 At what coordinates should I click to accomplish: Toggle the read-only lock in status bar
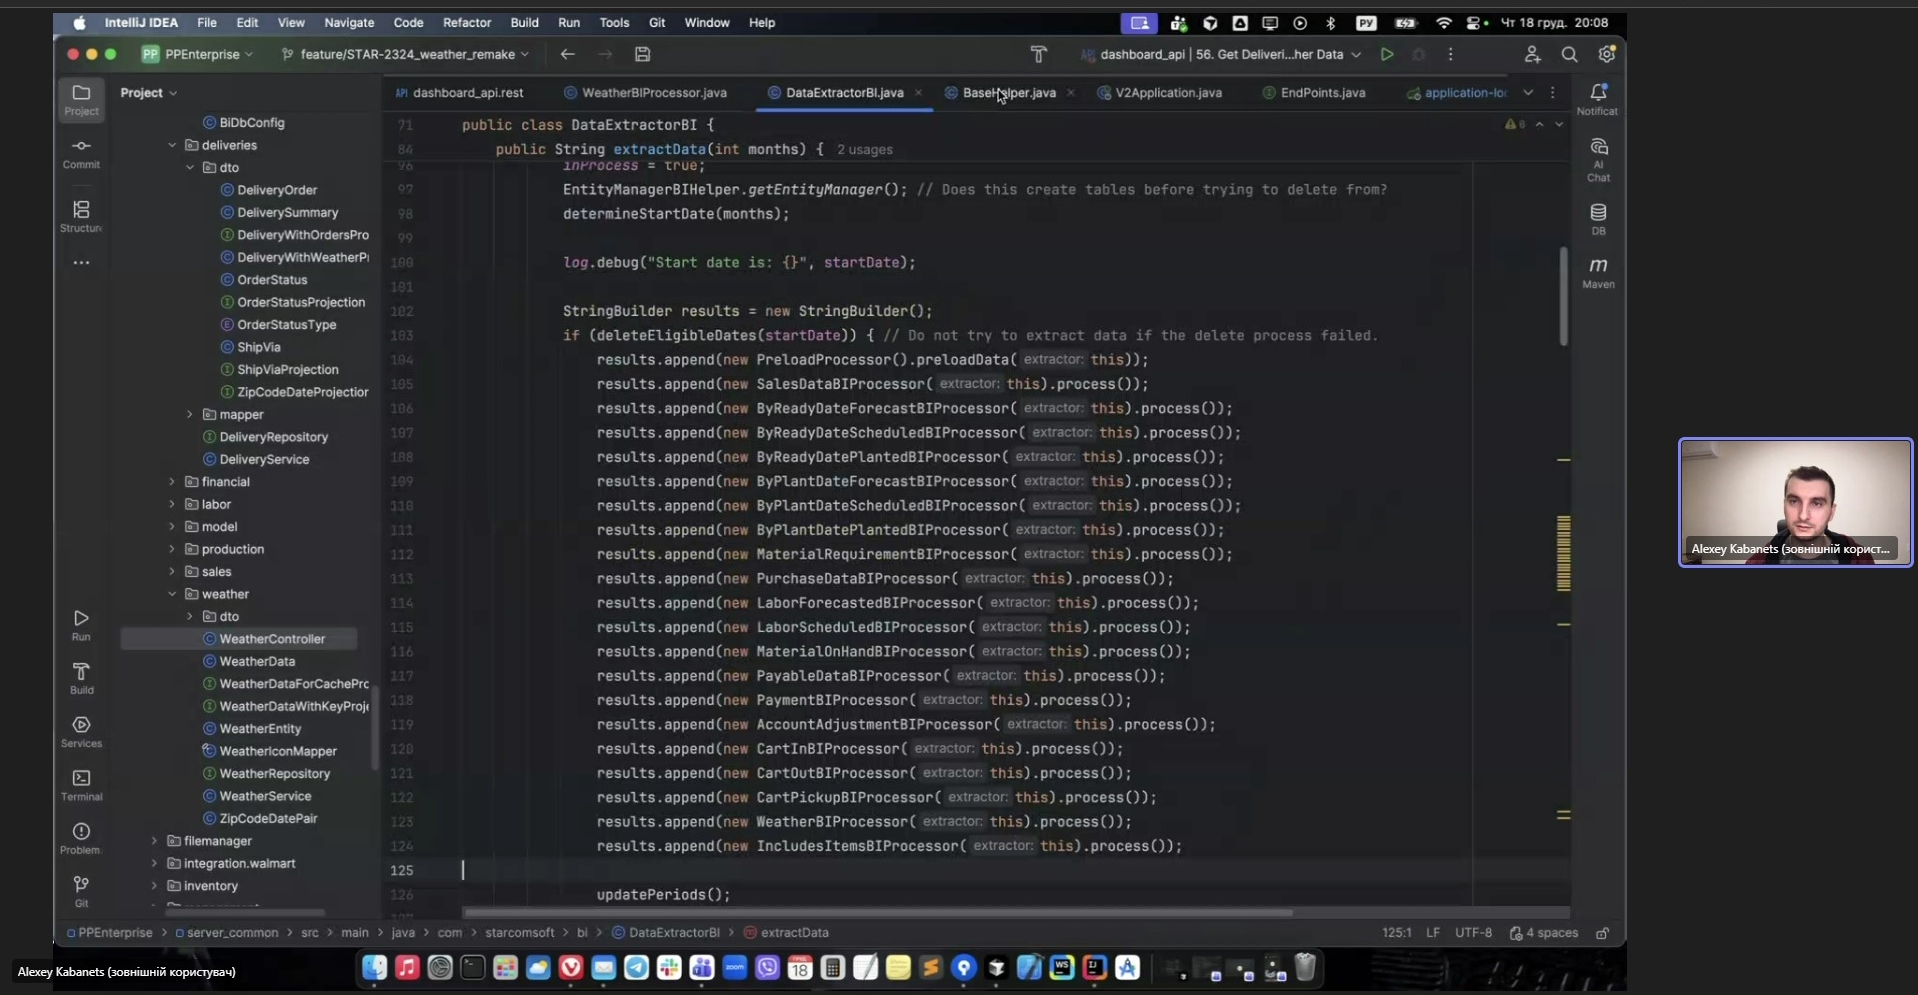(1602, 933)
